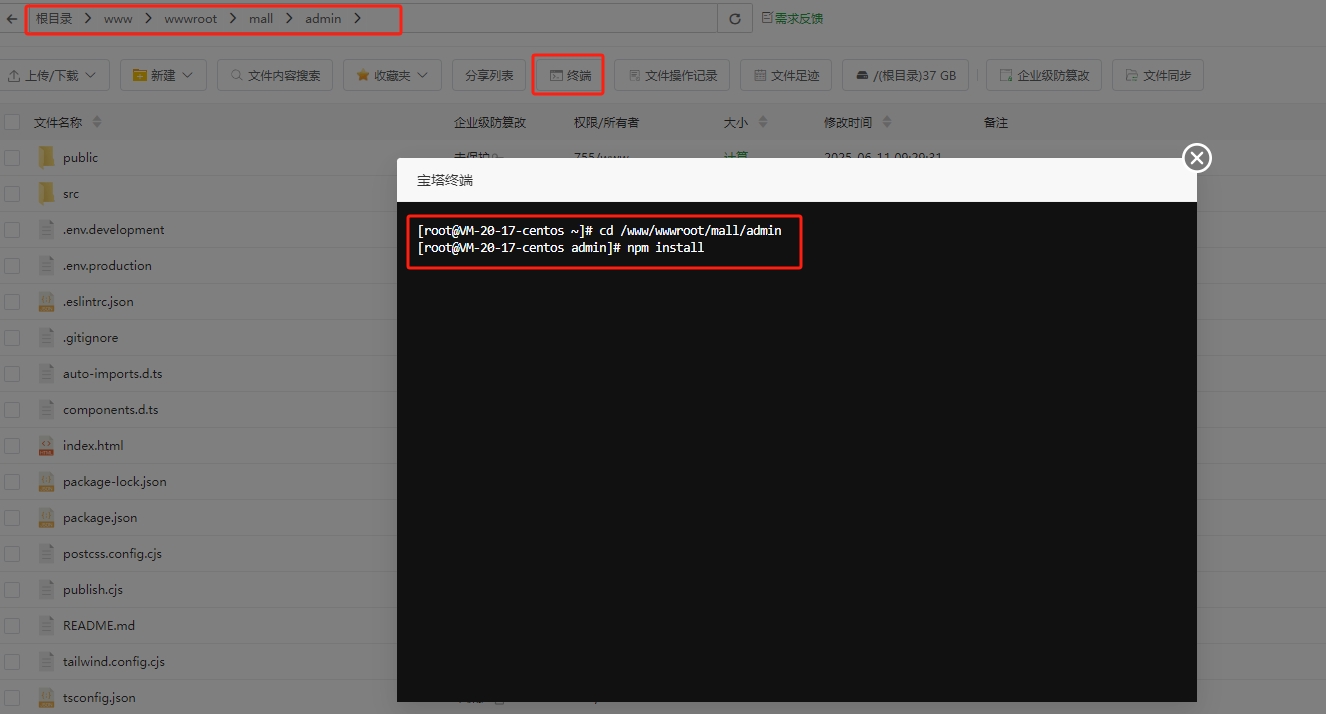Open the 终端 terminal button

568,75
